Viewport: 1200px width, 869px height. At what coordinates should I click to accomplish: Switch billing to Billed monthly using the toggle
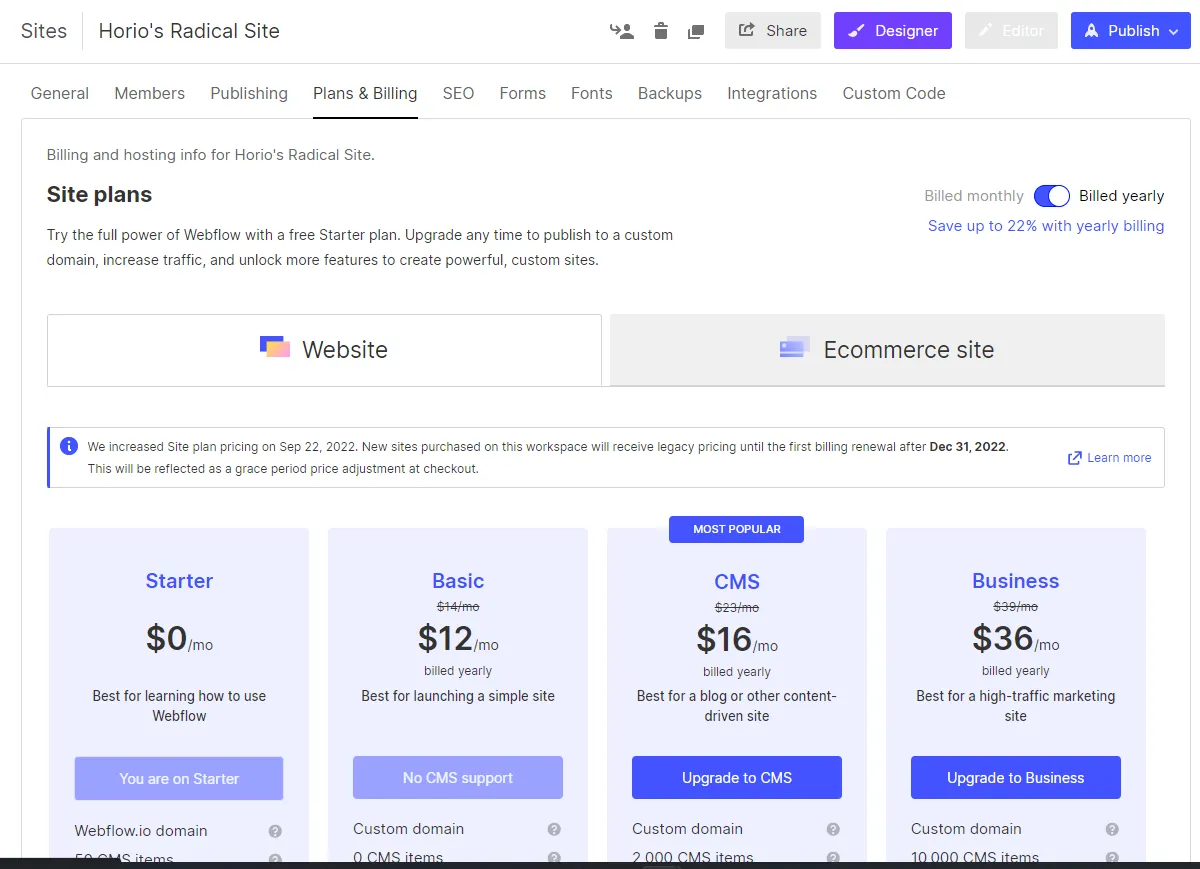[x=1052, y=196]
